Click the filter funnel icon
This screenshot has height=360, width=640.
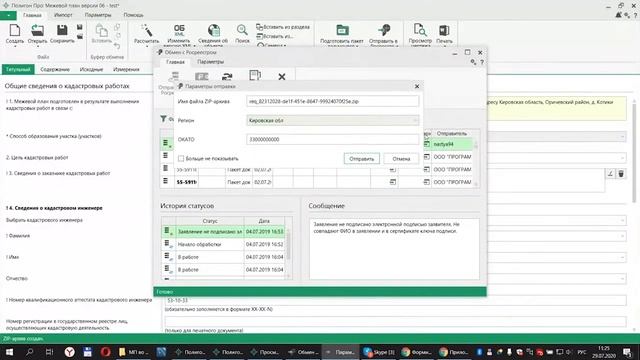tap(163, 119)
